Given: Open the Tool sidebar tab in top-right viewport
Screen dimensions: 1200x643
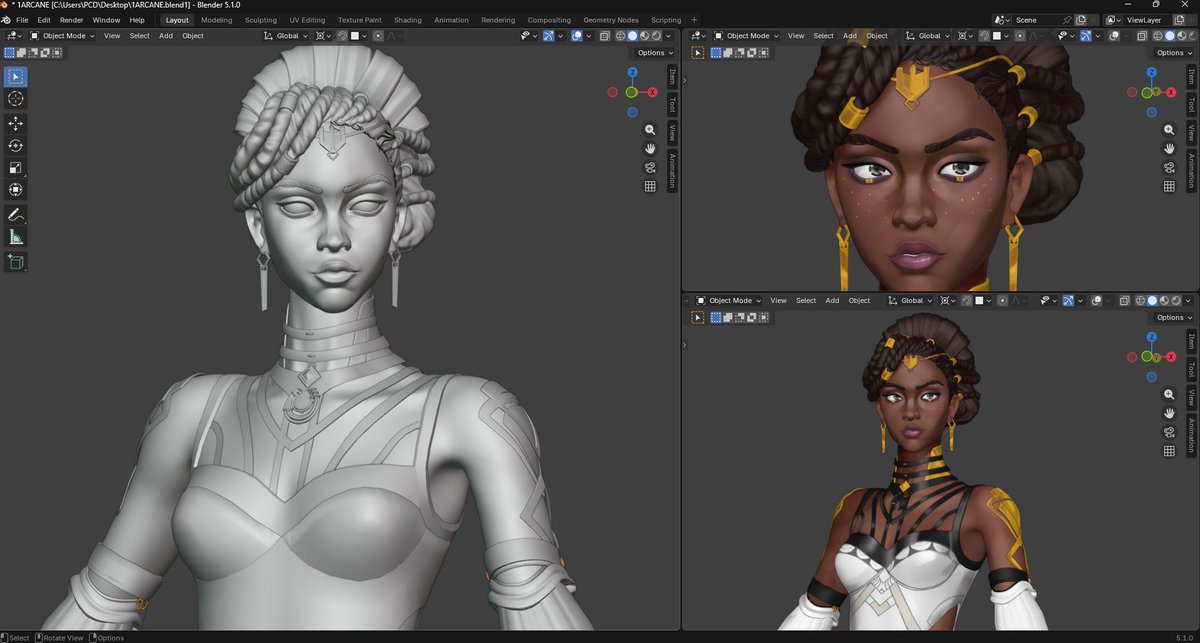Looking at the screenshot, I should (1191, 105).
